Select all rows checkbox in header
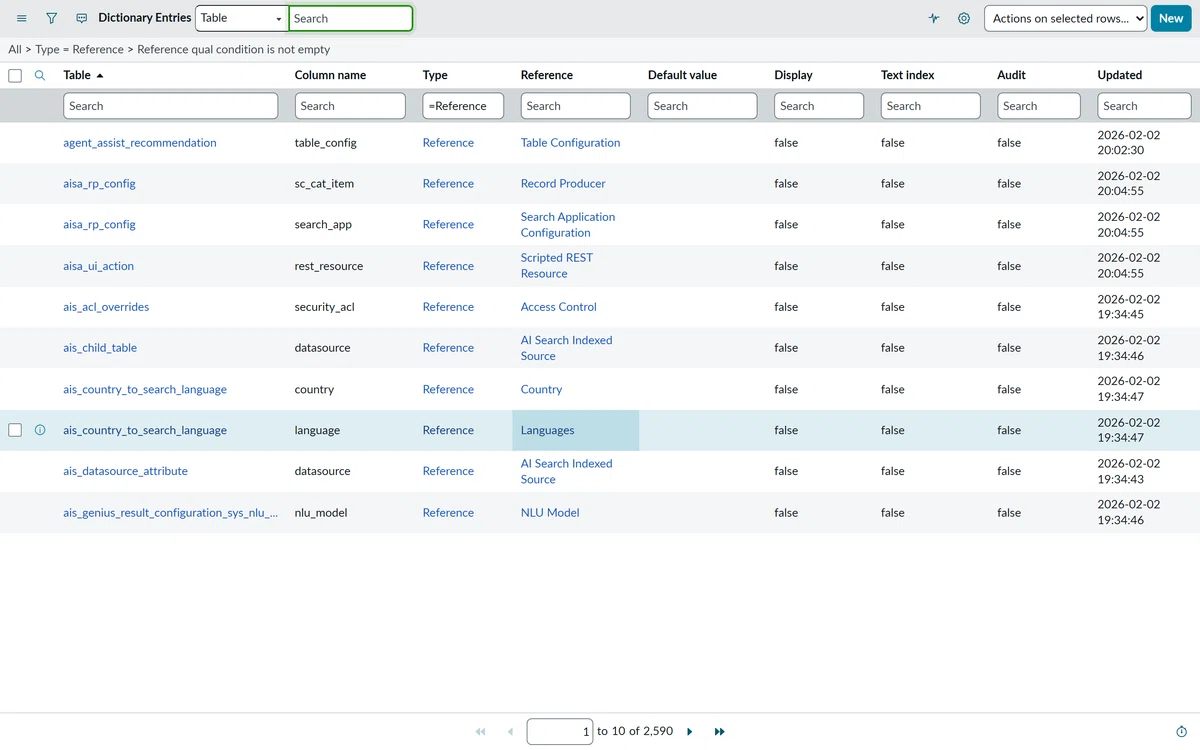Image resolution: width=1200 pixels, height=750 pixels. [x=15, y=75]
